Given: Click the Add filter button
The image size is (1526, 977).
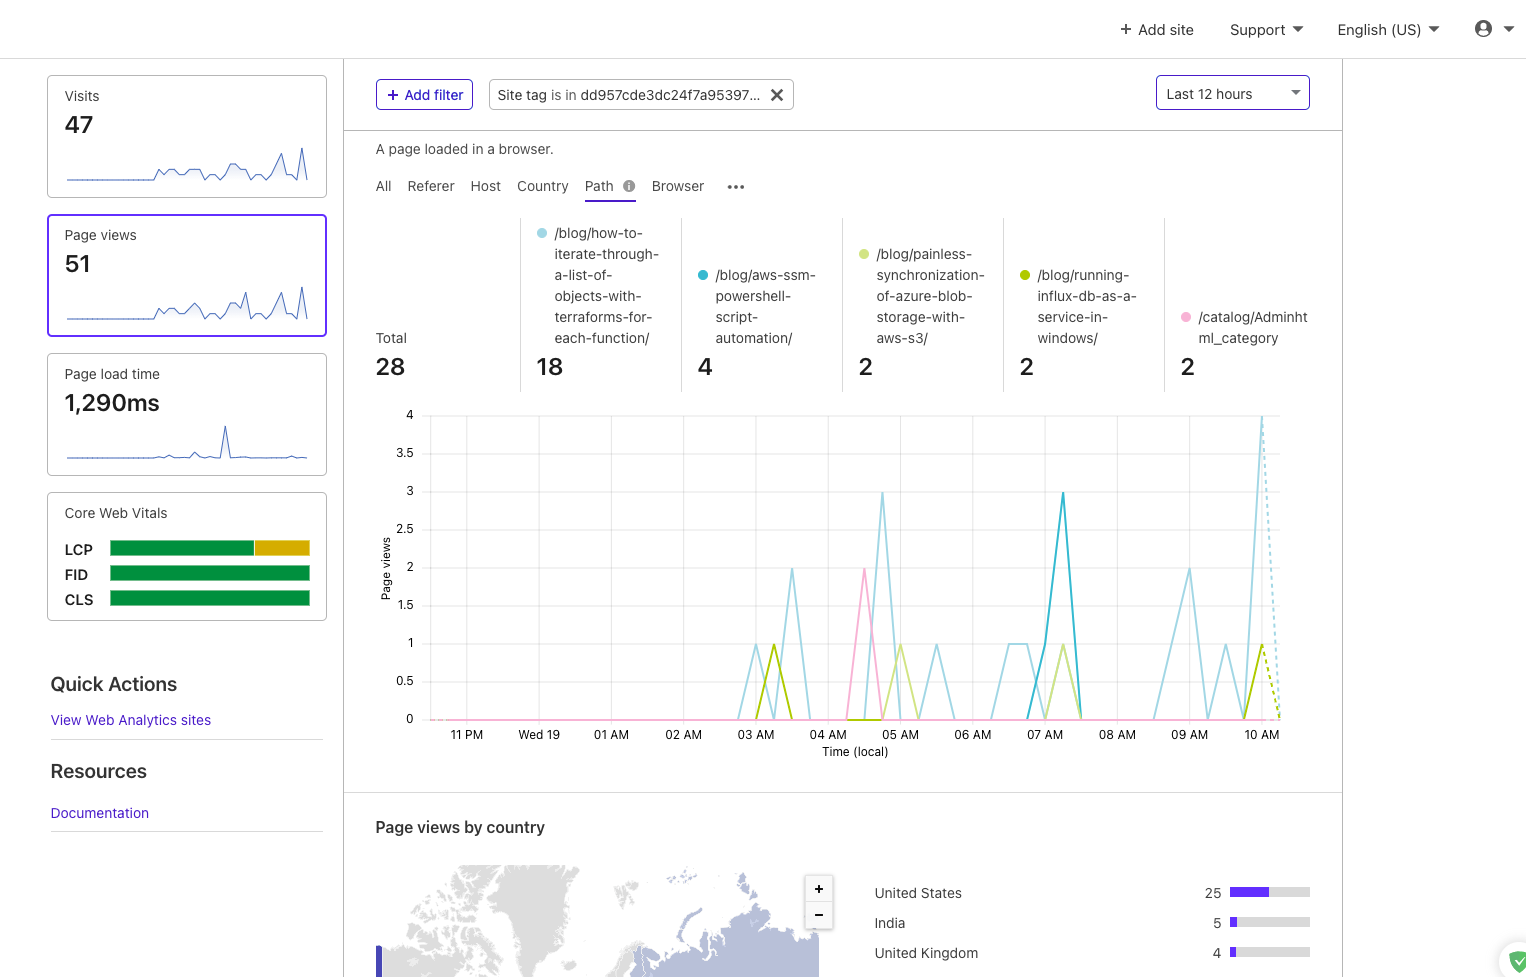Looking at the screenshot, I should (425, 95).
